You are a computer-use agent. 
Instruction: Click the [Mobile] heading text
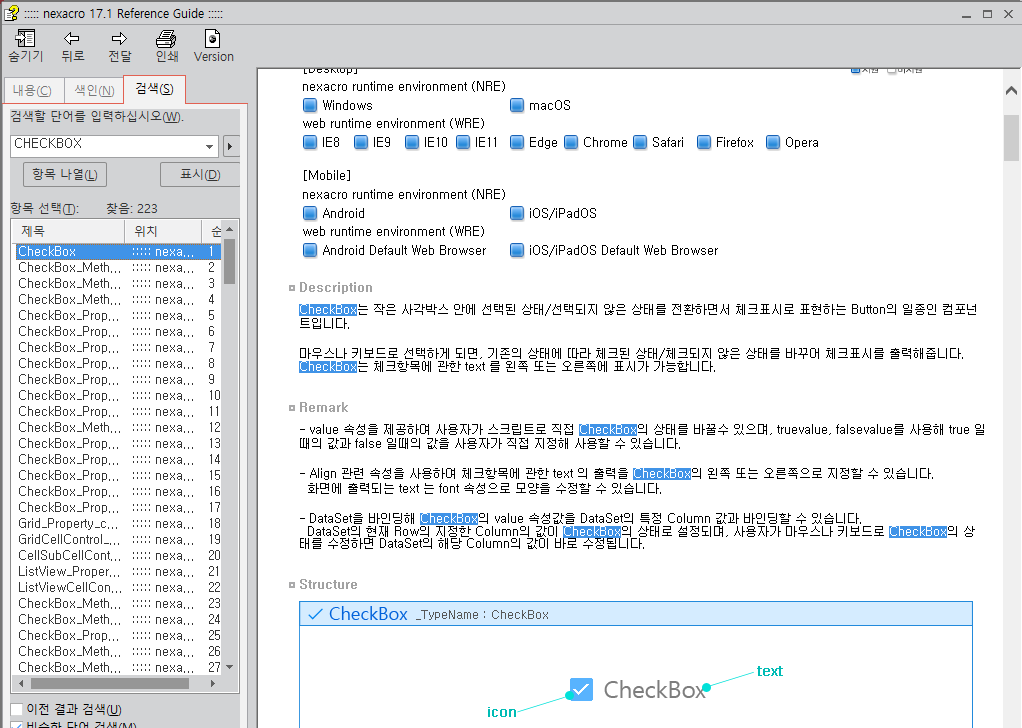coord(327,175)
